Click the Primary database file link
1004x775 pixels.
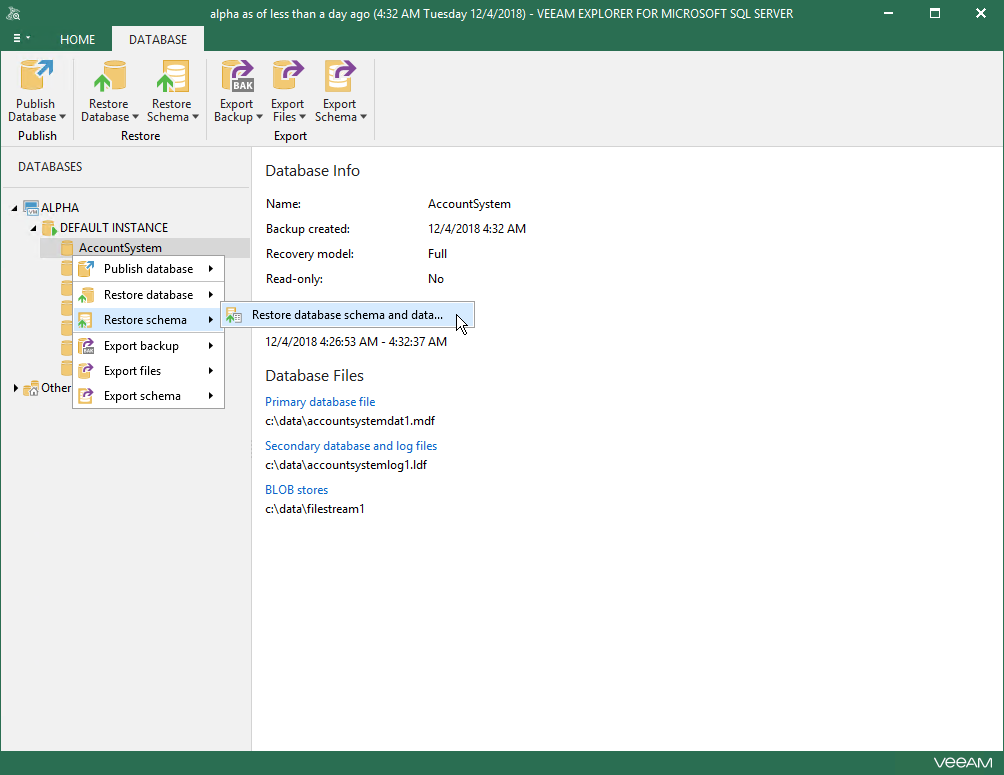[320, 402]
